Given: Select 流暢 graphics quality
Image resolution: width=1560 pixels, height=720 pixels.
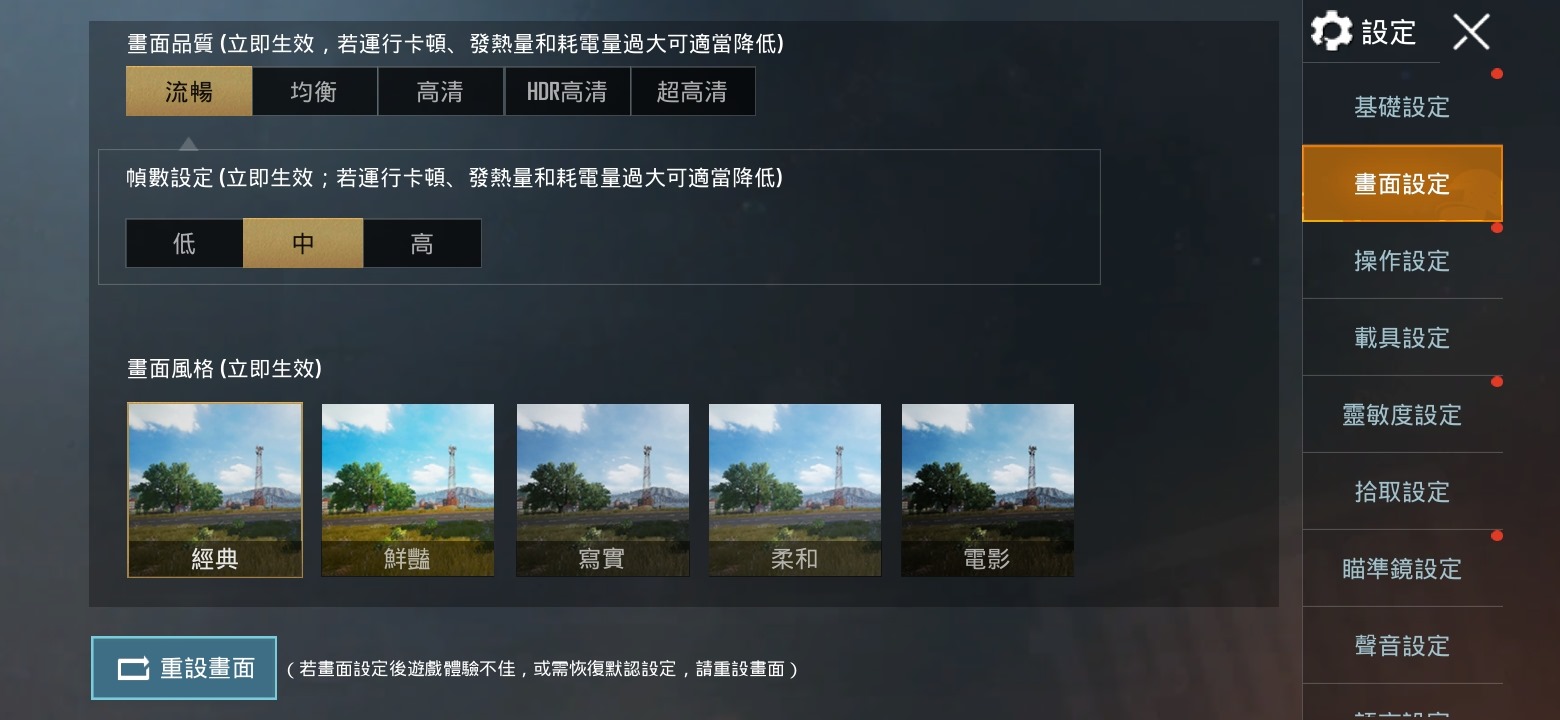Looking at the screenshot, I should [189, 92].
